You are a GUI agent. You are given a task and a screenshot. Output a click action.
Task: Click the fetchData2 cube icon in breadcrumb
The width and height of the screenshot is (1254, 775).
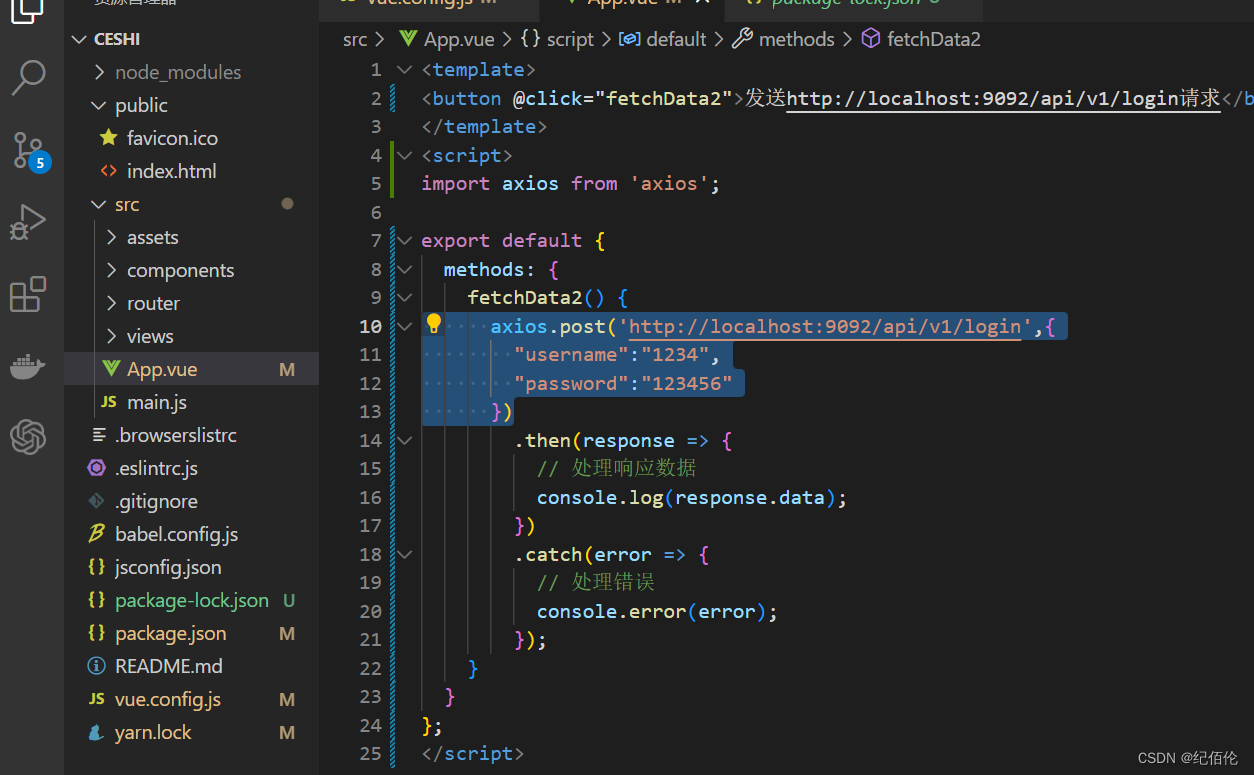[x=871, y=39]
